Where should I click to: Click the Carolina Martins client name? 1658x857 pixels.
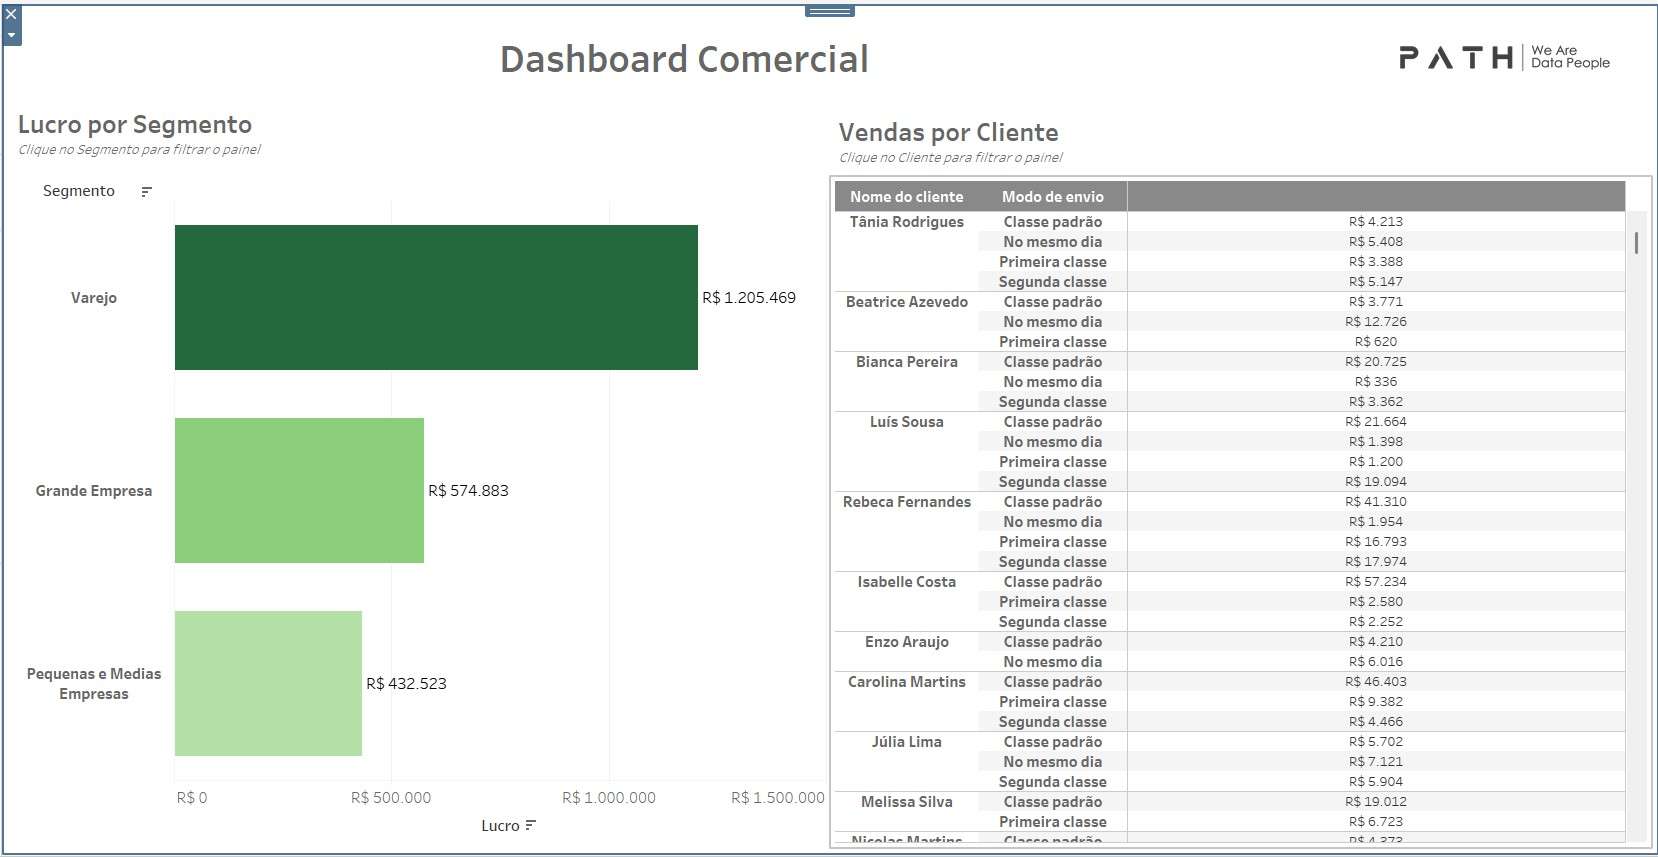906,682
